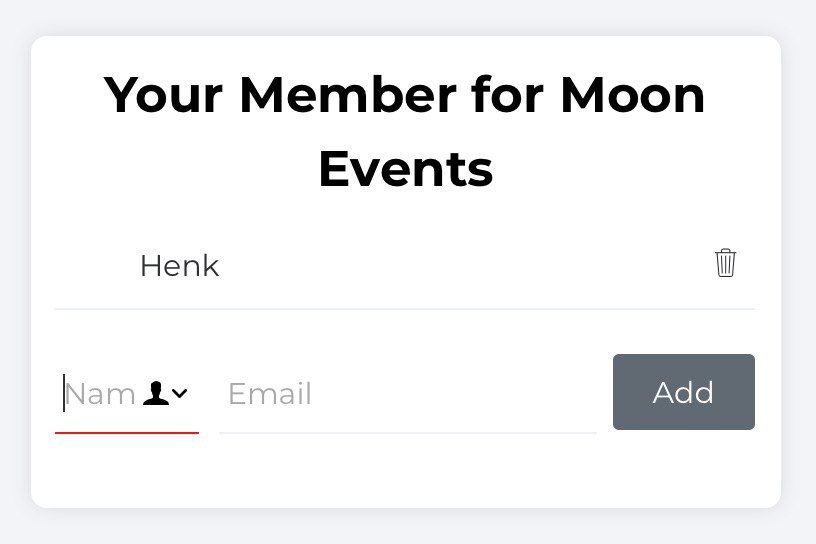
Task: Click blank card area below the Add form
Action: (405, 475)
